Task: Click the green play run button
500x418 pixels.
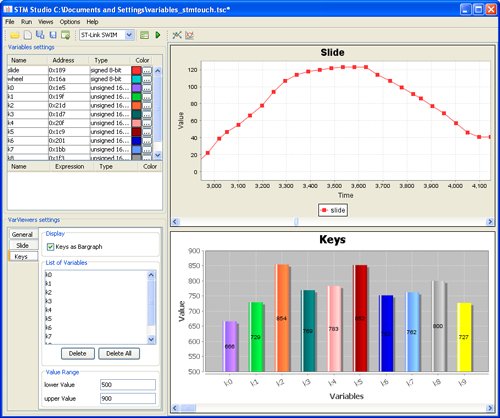Action: pos(158,35)
